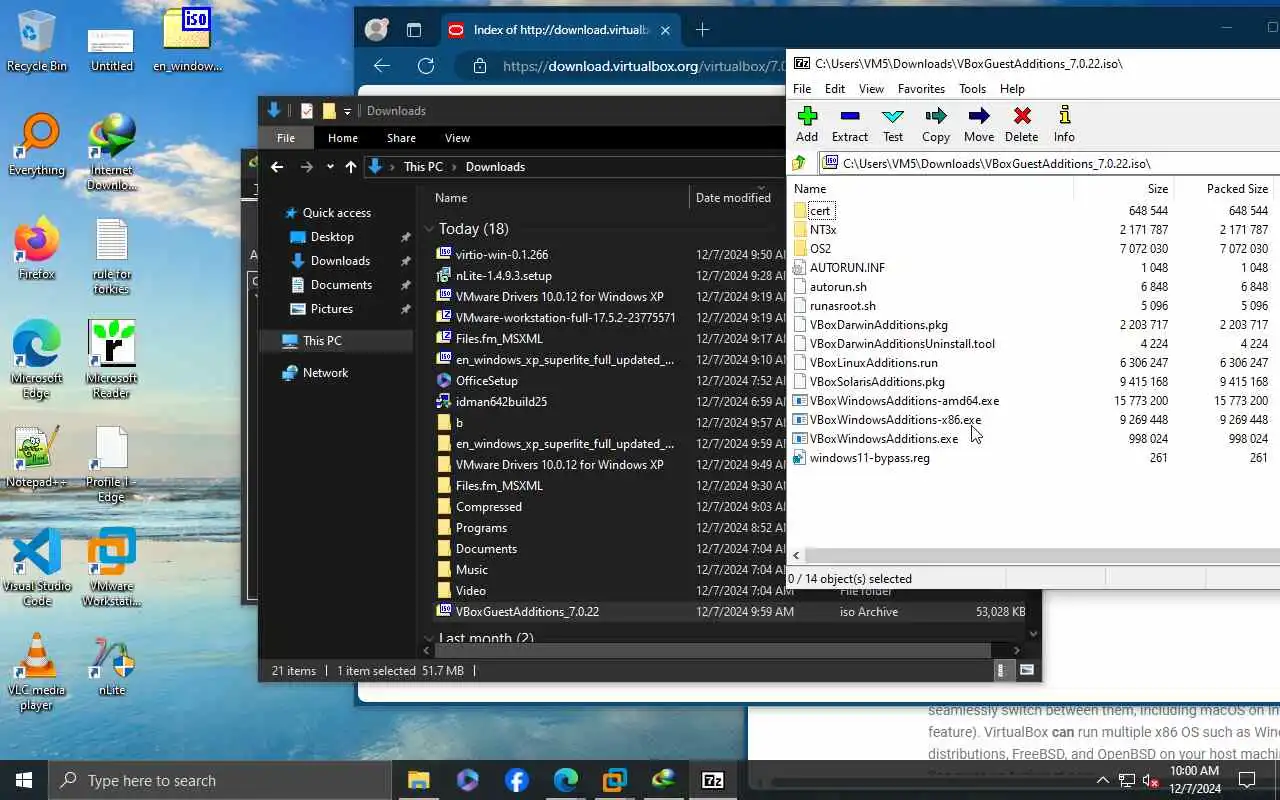Select VBoxWindowsAdditions-amd64.exe in 7-Zip
This screenshot has height=800, width=1280.
coord(904,401)
